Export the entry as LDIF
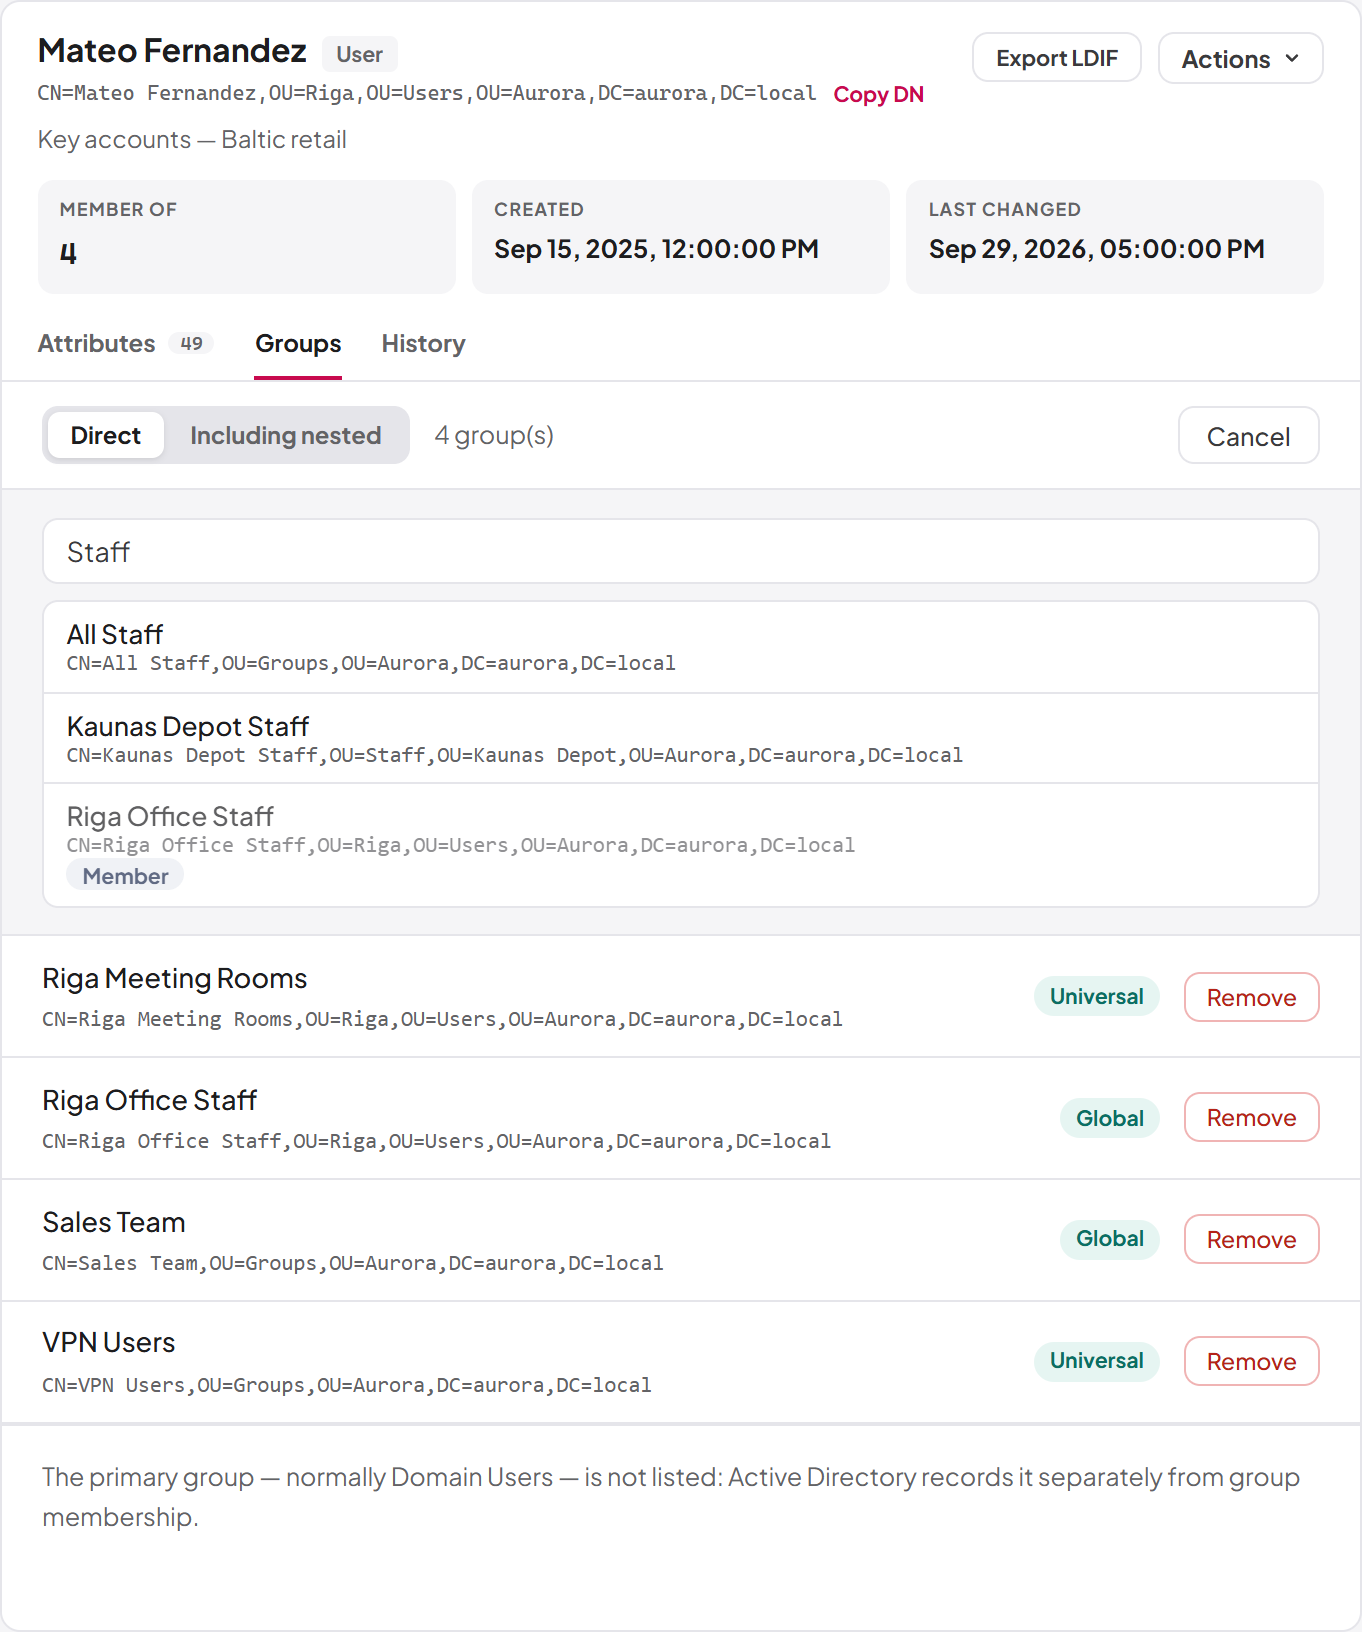 coord(1057,59)
